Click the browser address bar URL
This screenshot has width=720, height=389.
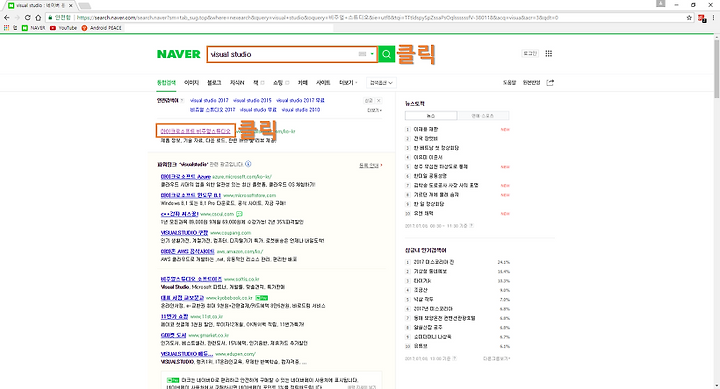tap(317, 17)
